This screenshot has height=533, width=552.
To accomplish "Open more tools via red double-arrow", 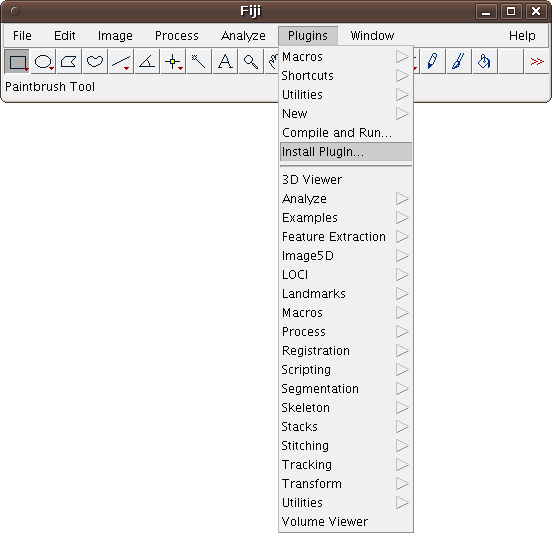I will [537, 62].
